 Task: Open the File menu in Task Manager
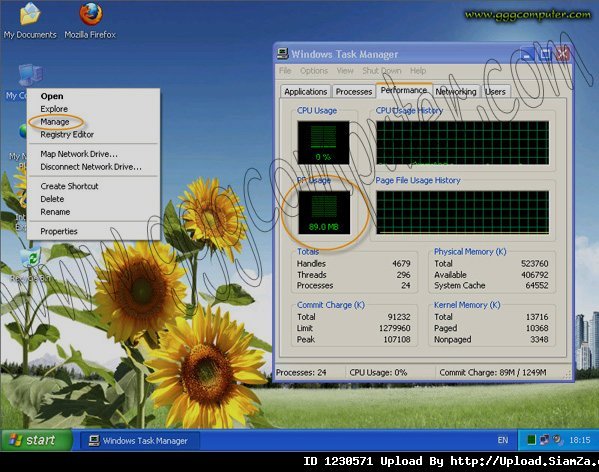[x=285, y=71]
